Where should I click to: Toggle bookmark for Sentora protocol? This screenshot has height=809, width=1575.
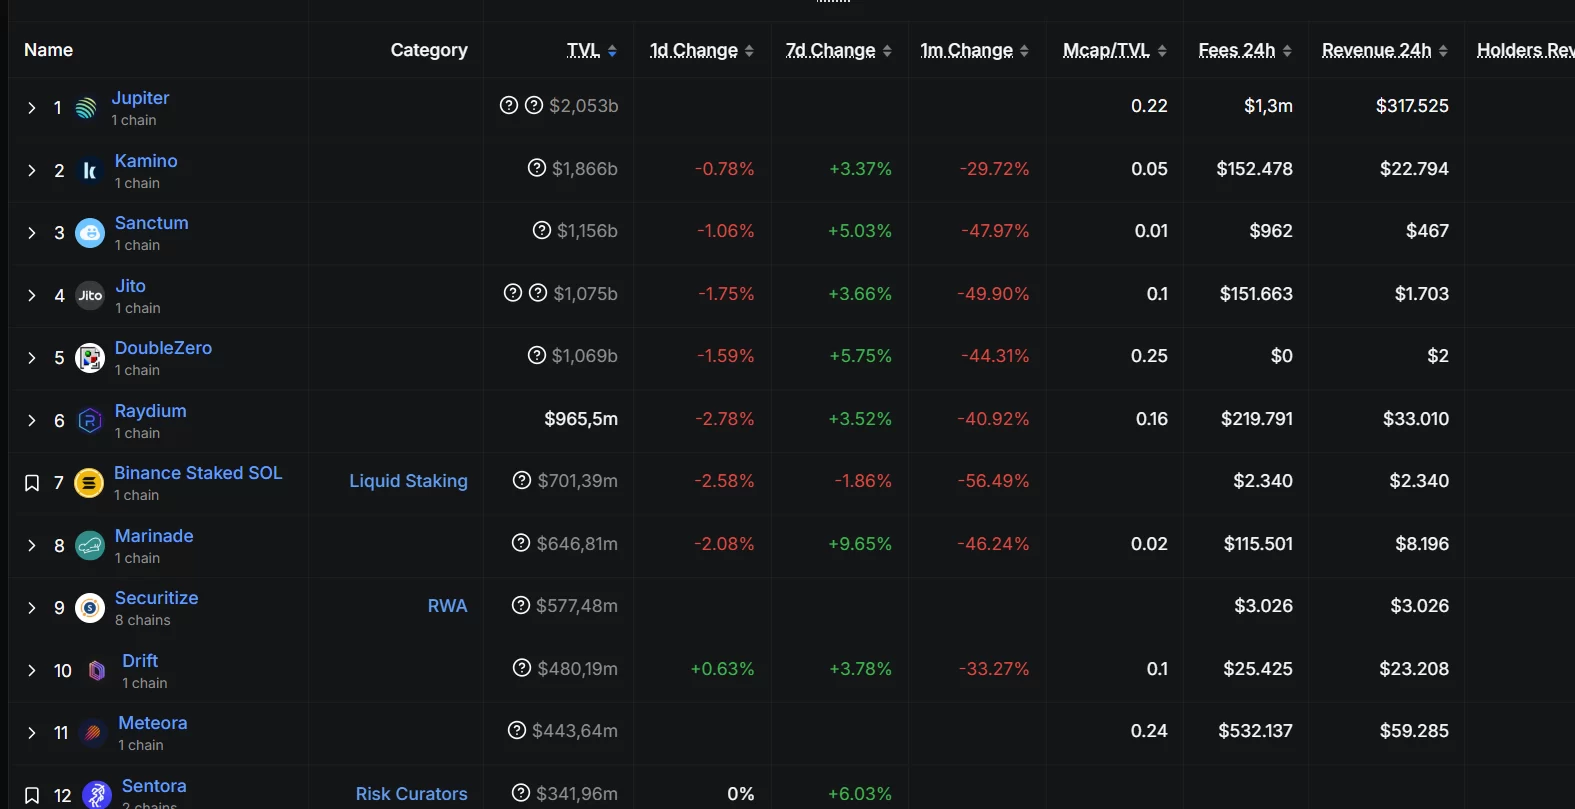tap(32, 796)
